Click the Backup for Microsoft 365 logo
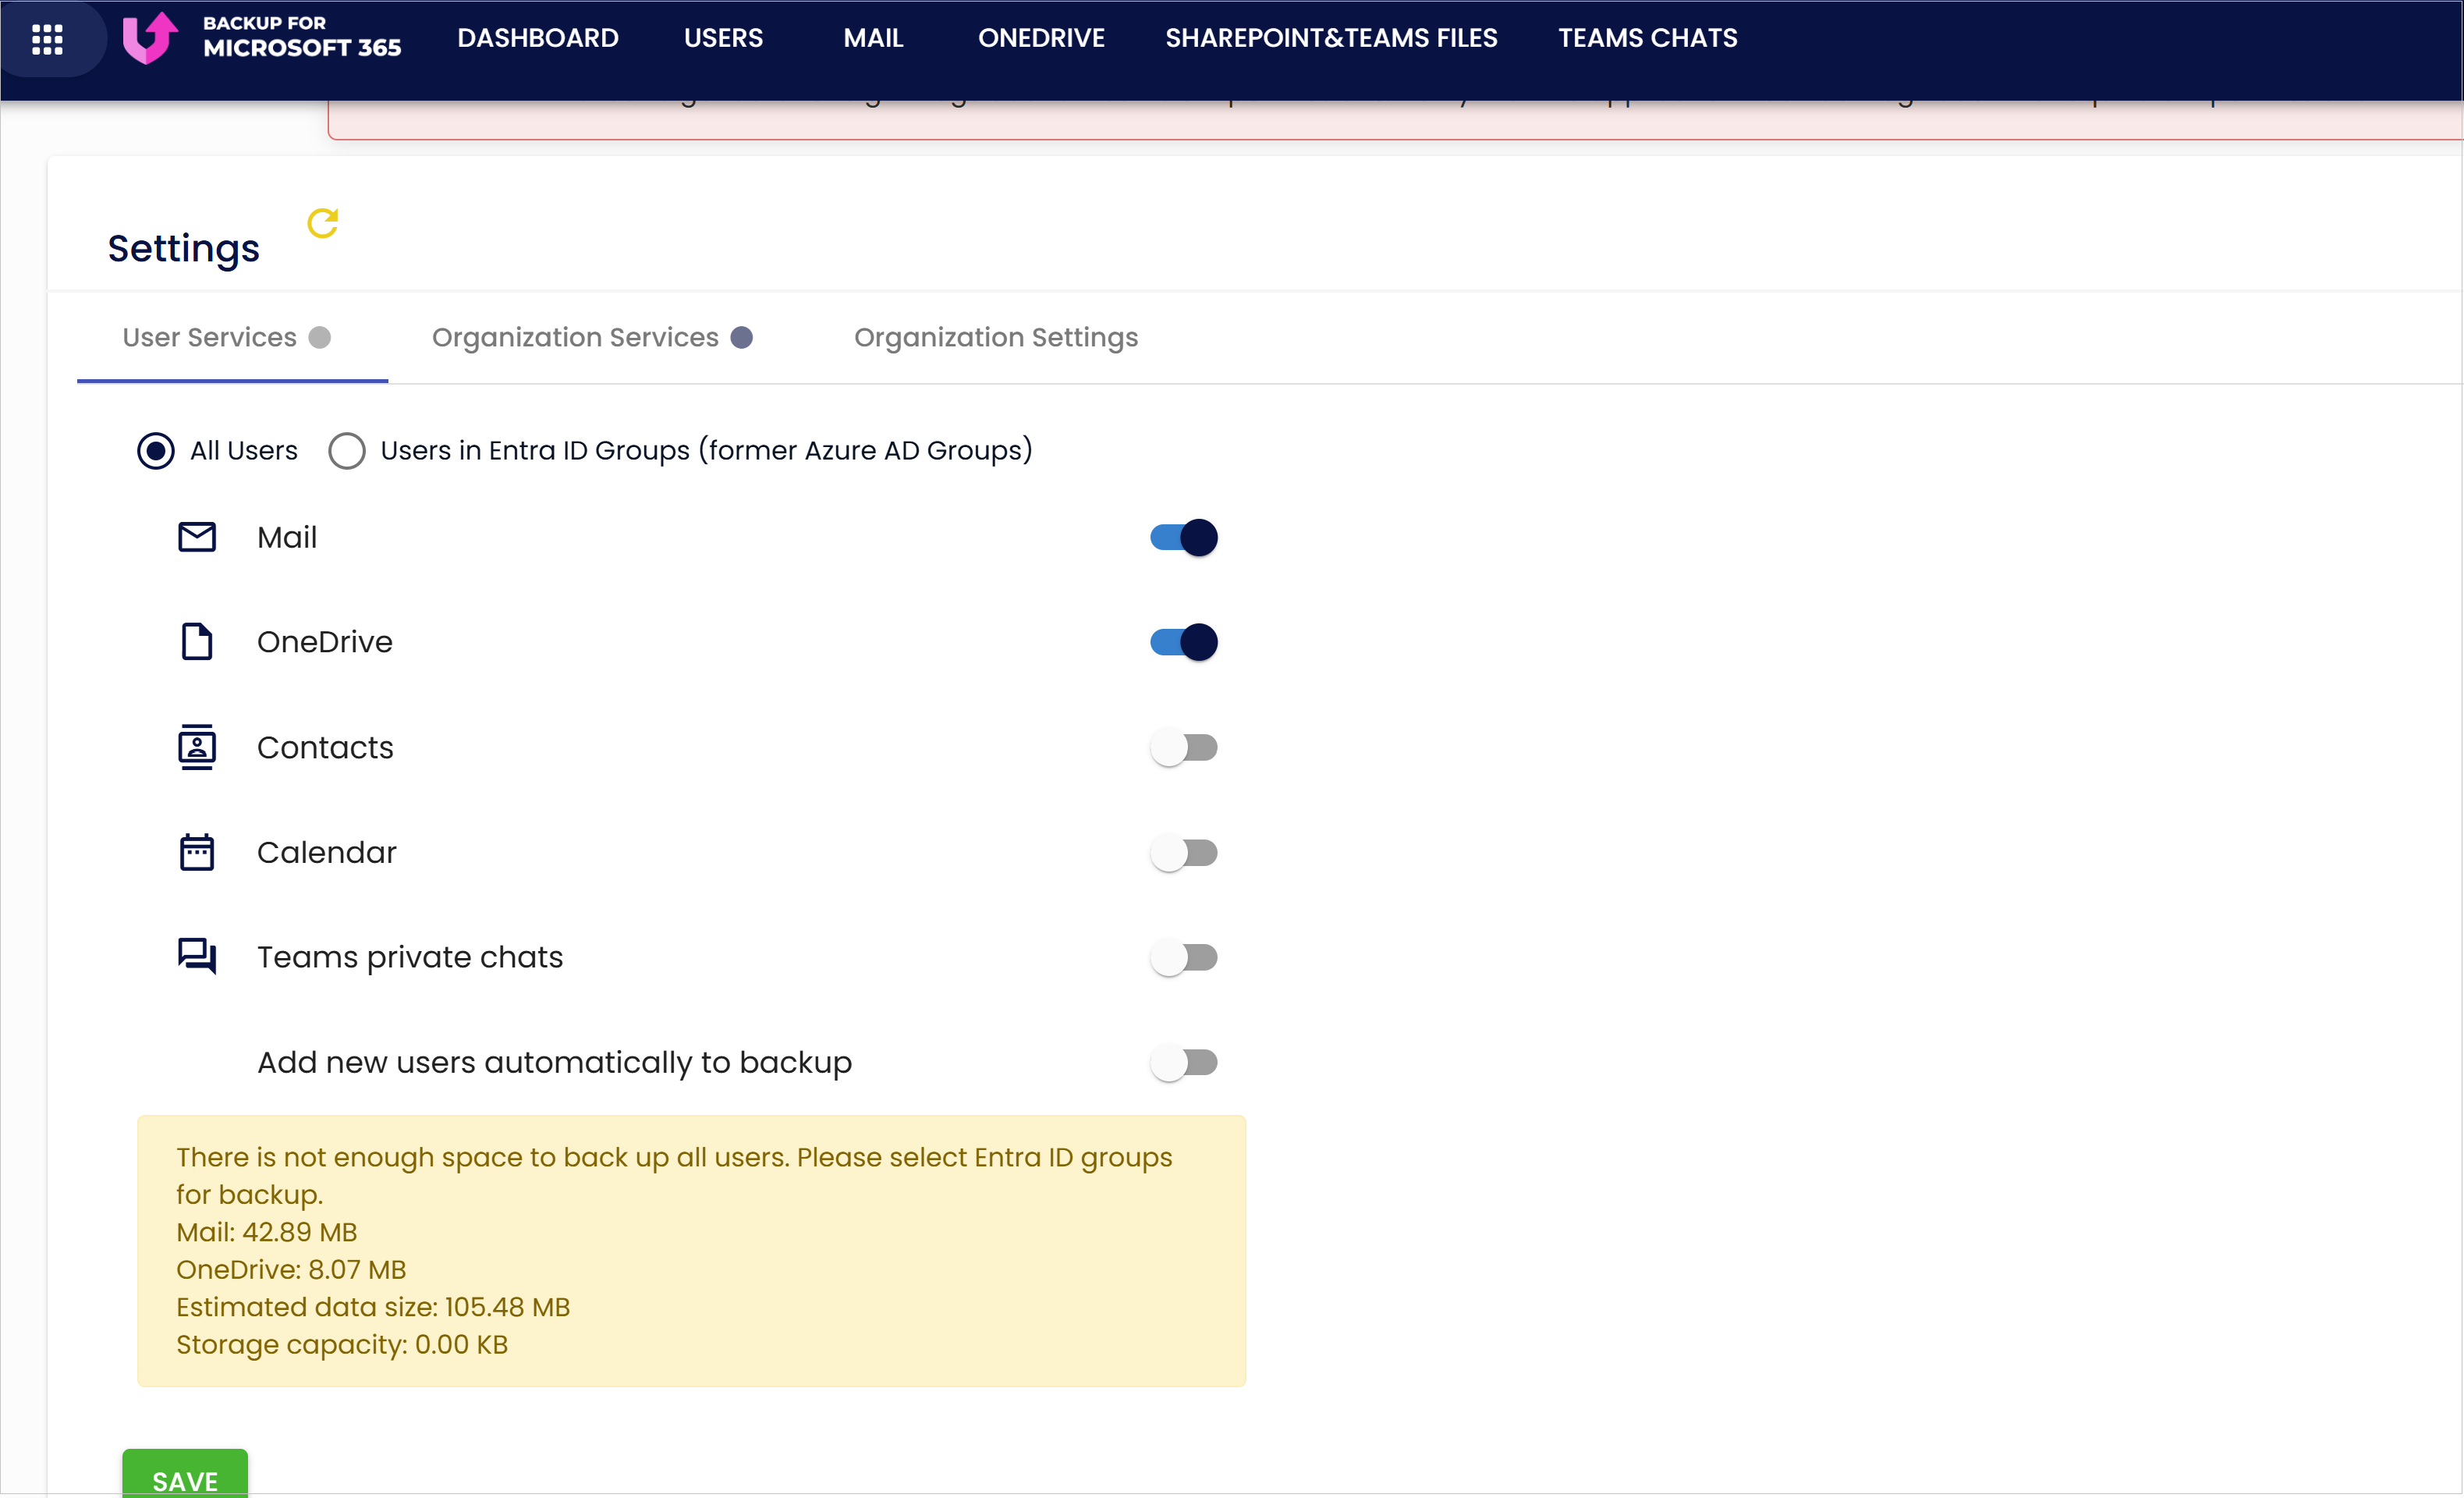 261,37
